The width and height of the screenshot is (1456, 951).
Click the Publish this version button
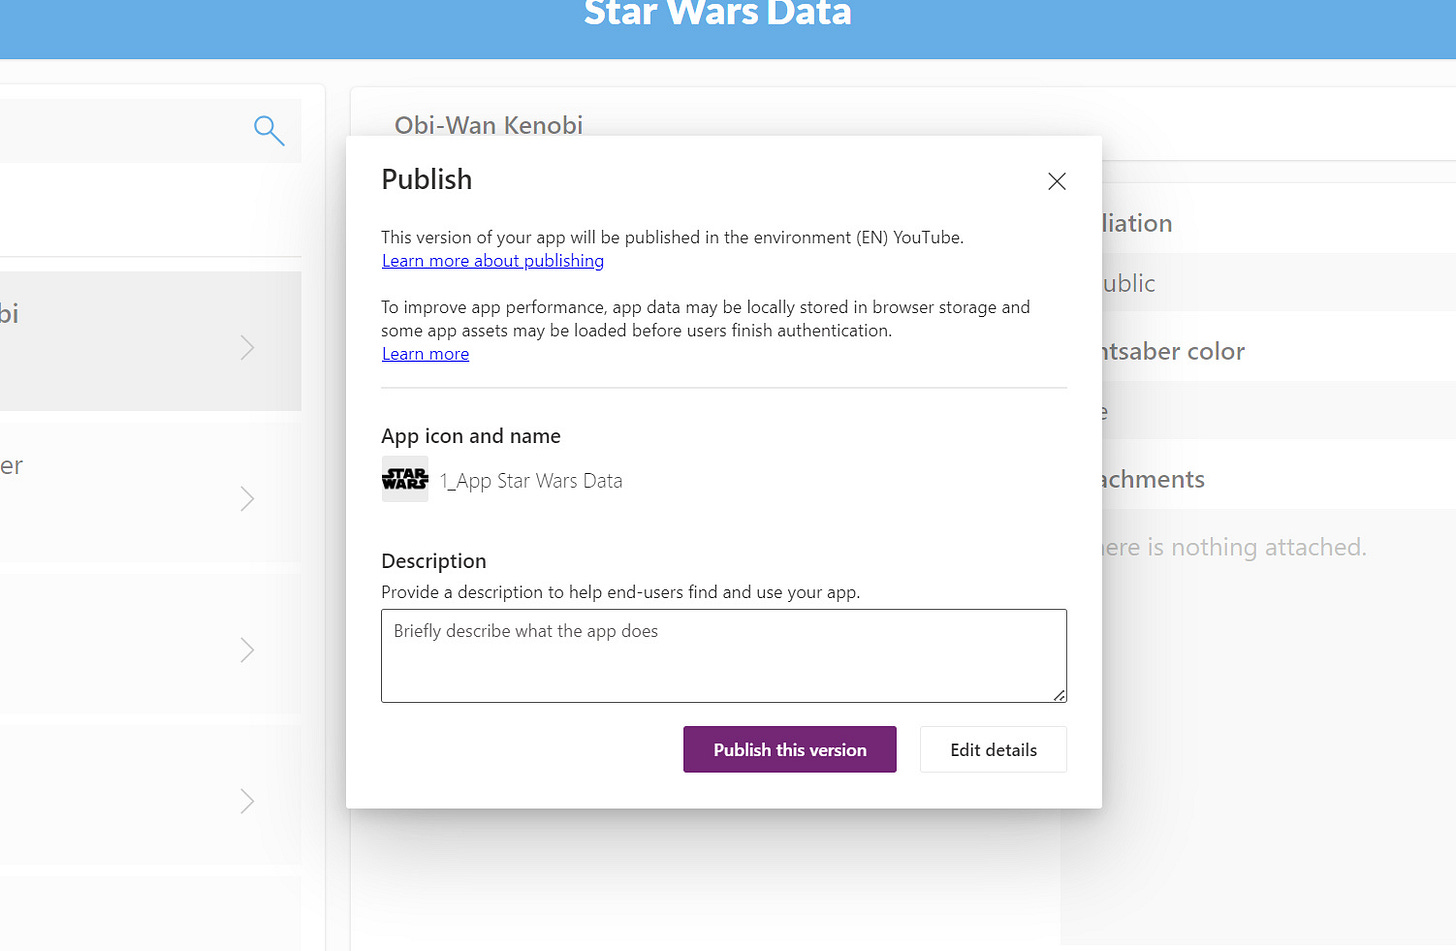coord(789,749)
